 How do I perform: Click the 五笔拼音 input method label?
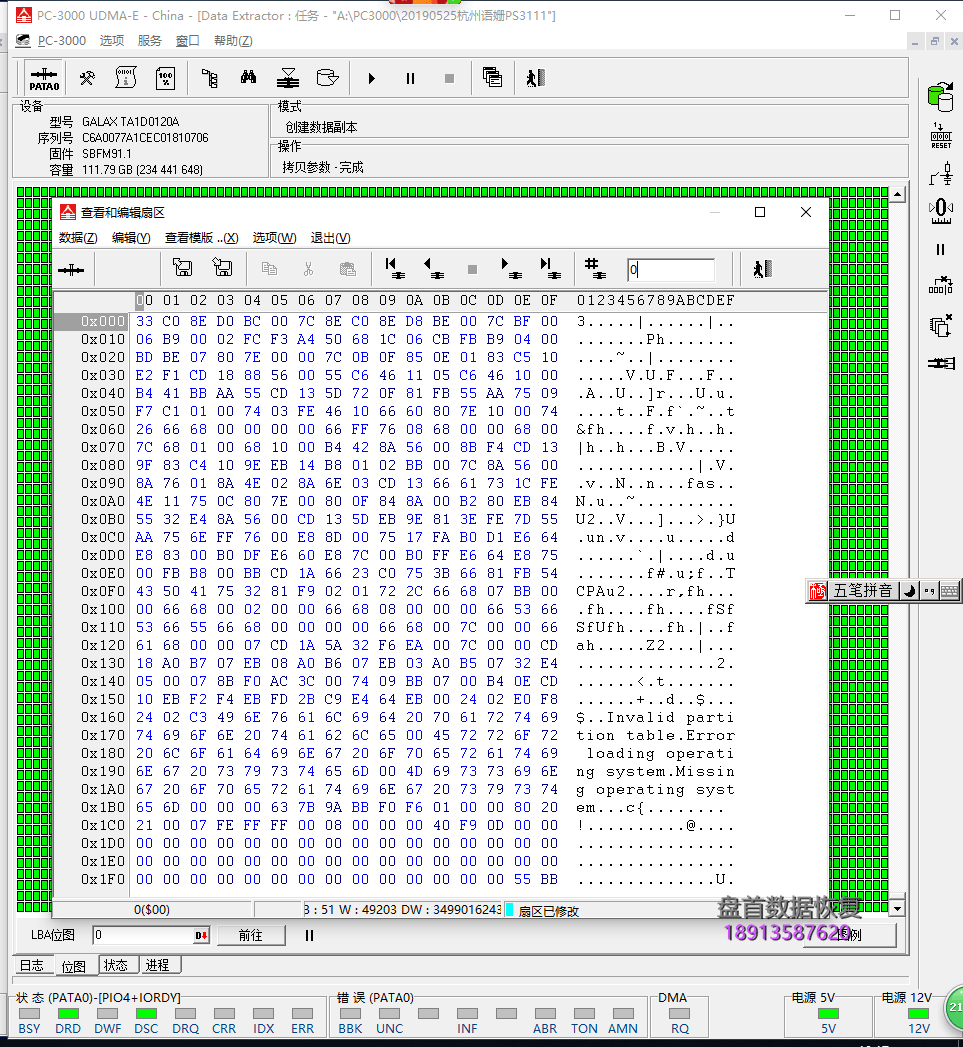click(x=863, y=591)
